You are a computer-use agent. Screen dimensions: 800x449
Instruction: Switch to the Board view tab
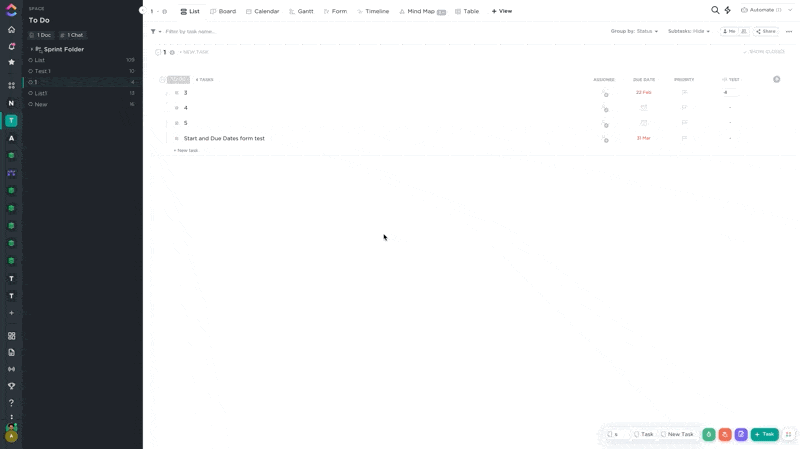pyautogui.click(x=223, y=11)
